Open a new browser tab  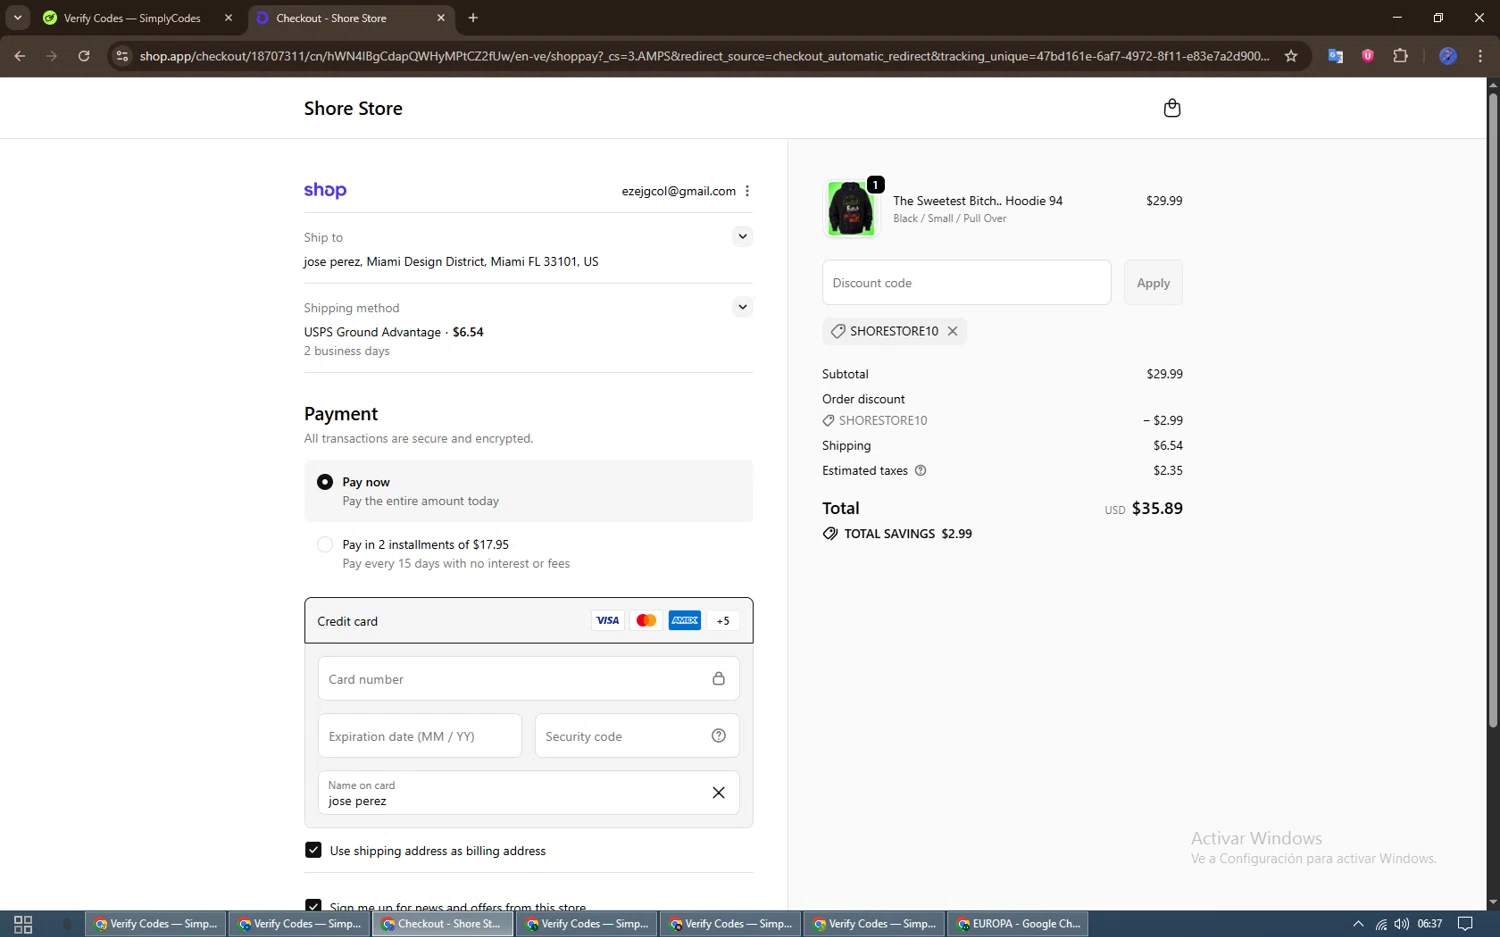coord(473,18)
